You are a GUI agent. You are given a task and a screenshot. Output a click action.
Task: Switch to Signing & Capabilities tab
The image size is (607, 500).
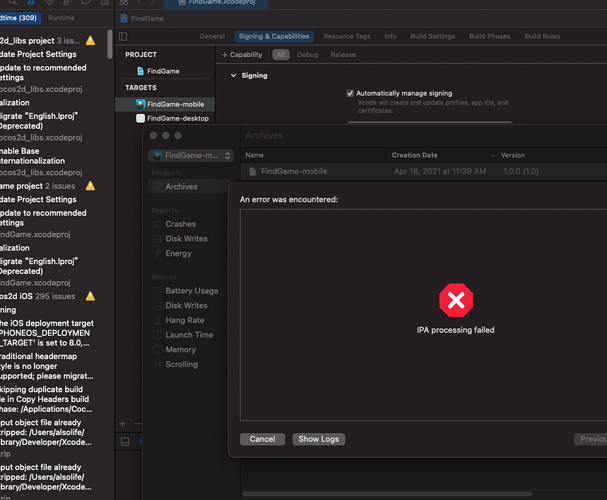click(274, 36)
